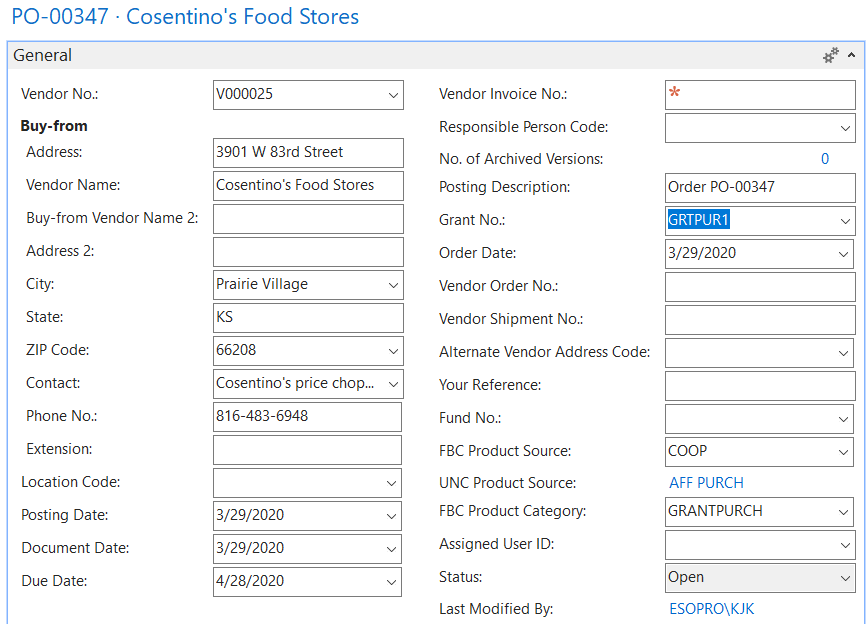Image resolution: width=867 pixels, height=624 pixels.
Task: Focus the Vendor Order No. field
Action: pyautogui.click(x=760, y=287)
